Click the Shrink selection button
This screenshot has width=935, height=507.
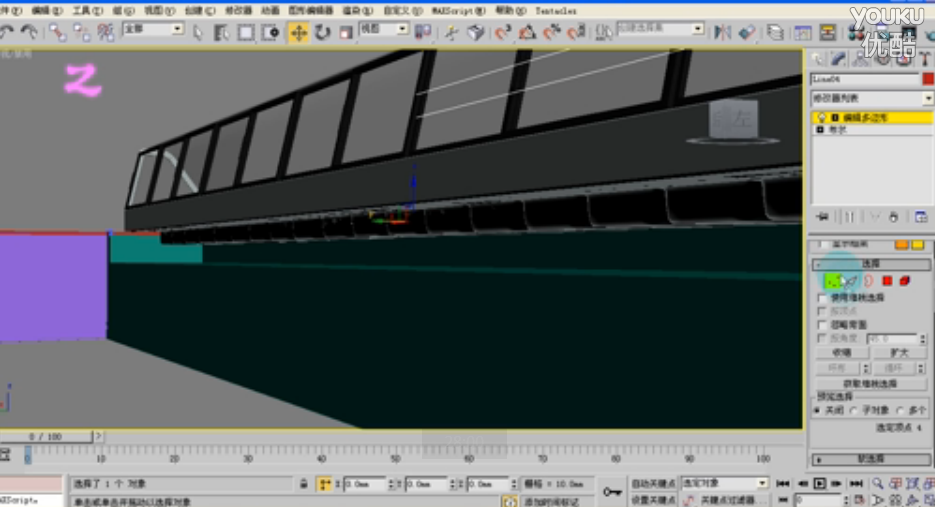tap(842, 353)
